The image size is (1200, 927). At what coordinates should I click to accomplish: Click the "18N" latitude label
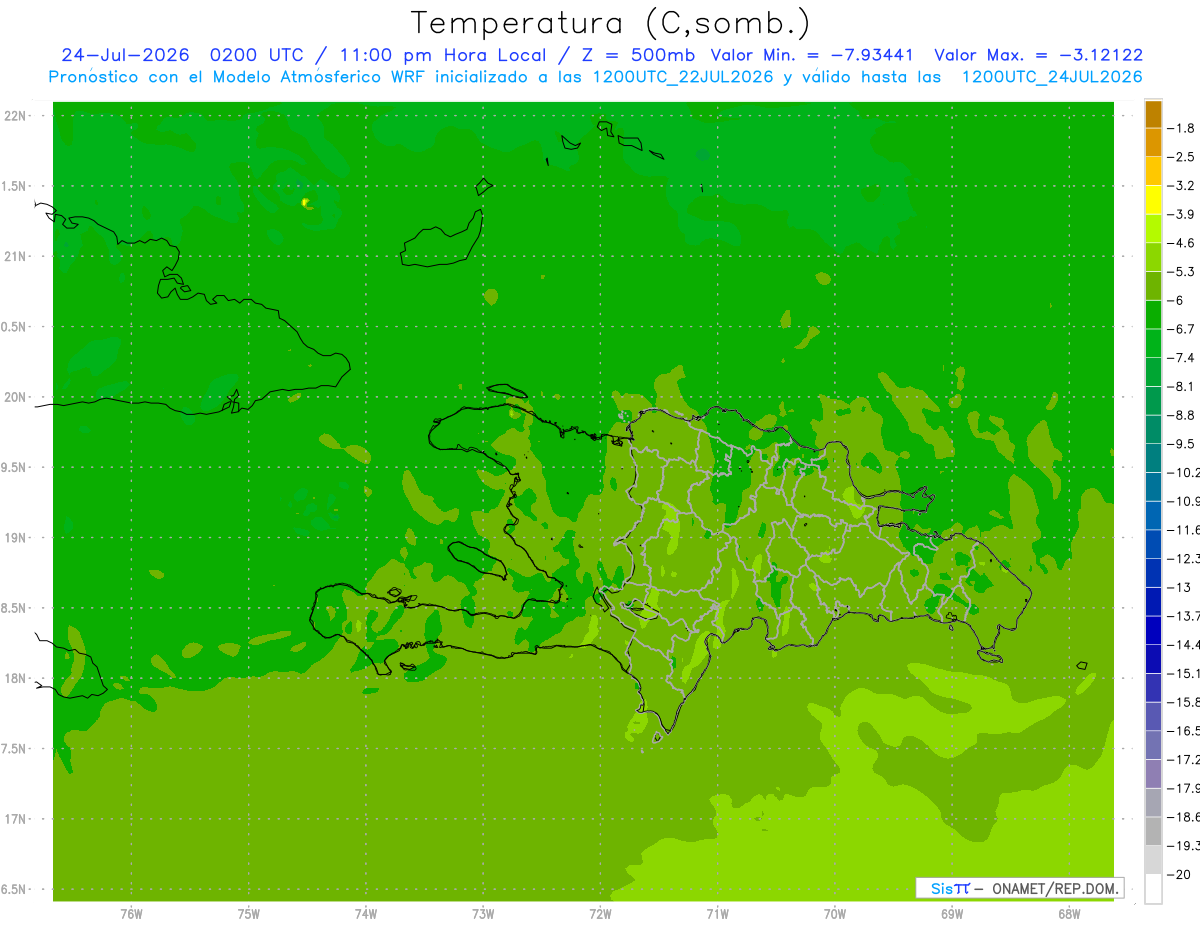click(x=15, y=679)
